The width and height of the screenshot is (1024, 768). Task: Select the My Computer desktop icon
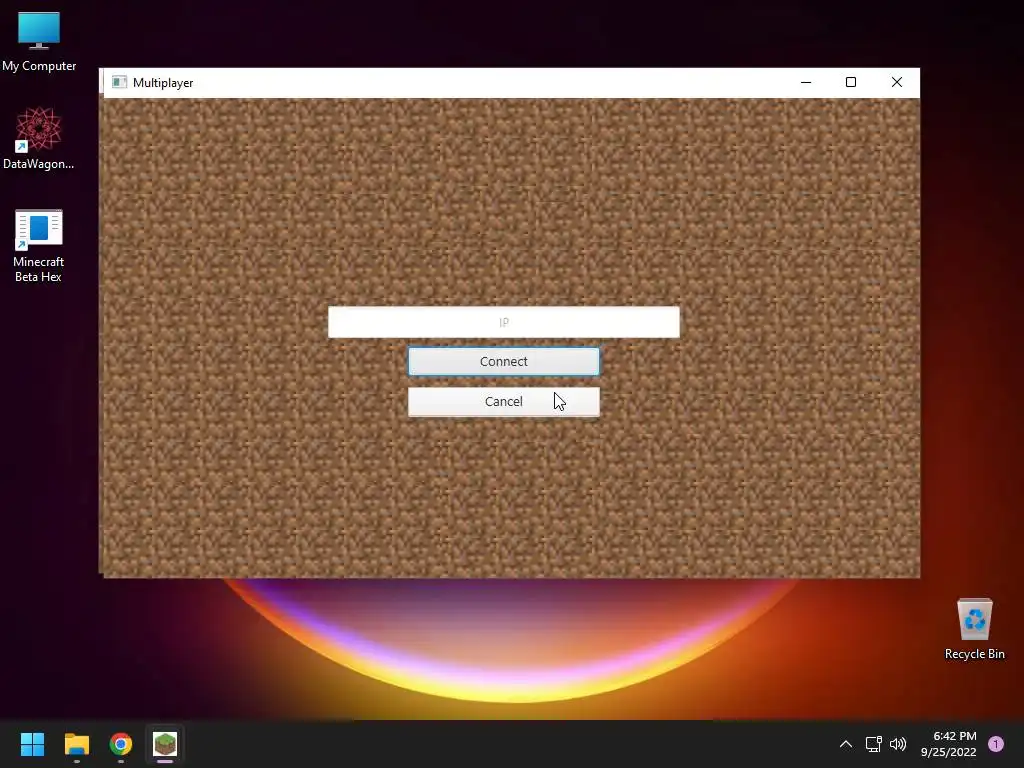(39, 42)
